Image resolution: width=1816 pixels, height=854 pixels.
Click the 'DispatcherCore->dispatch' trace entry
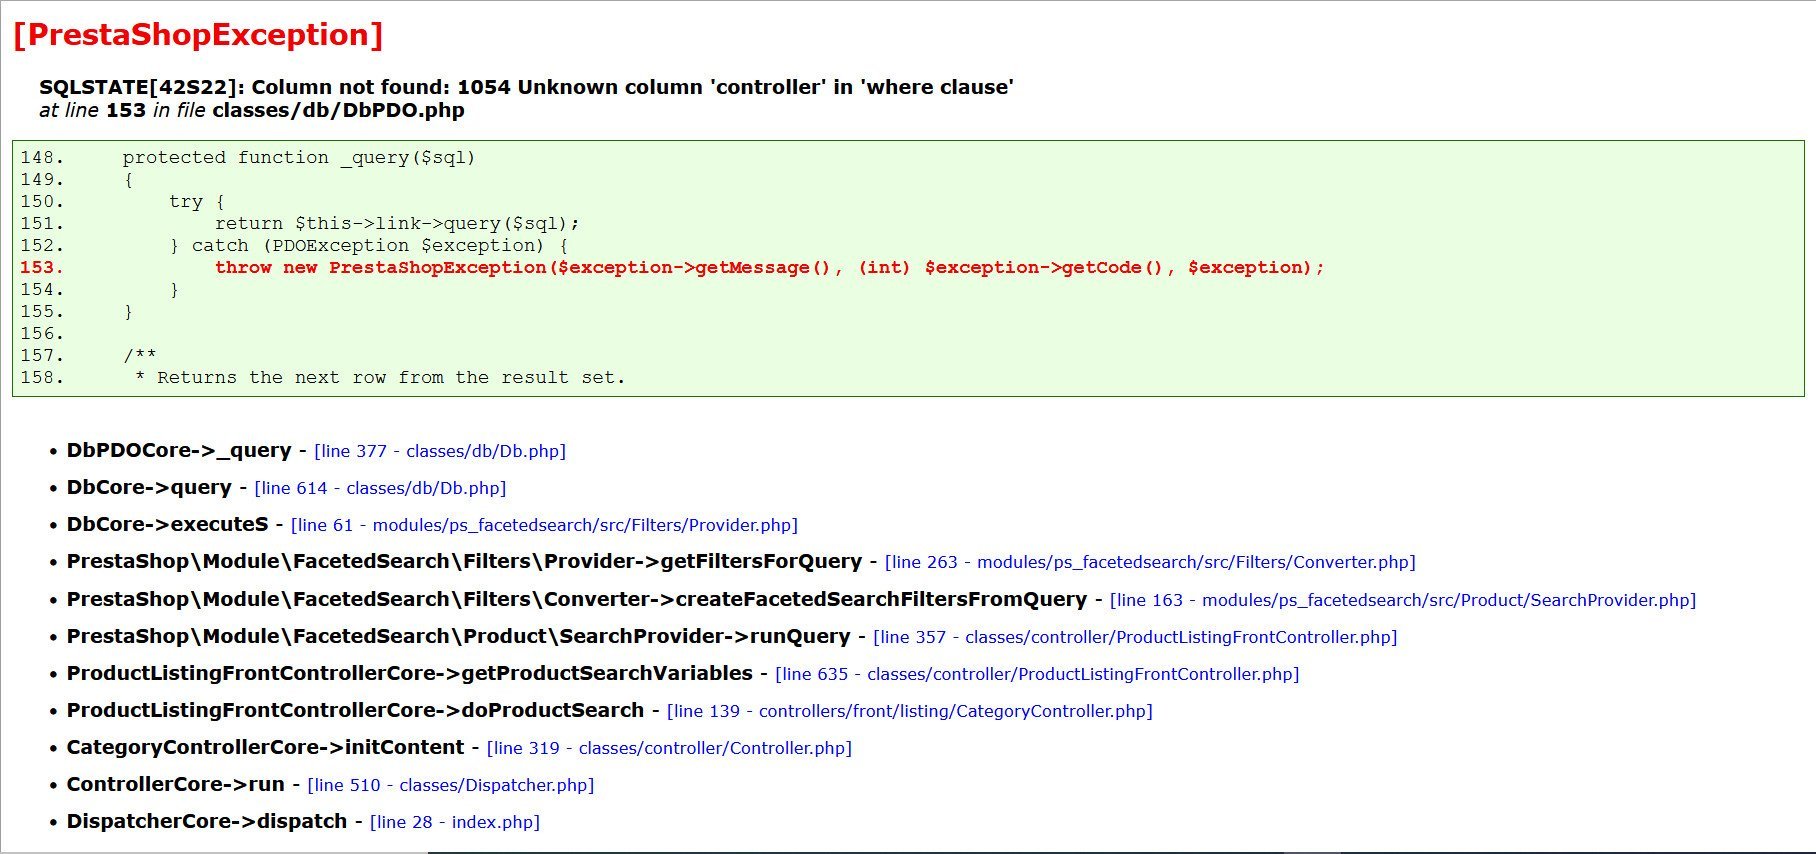coord(207,822)
